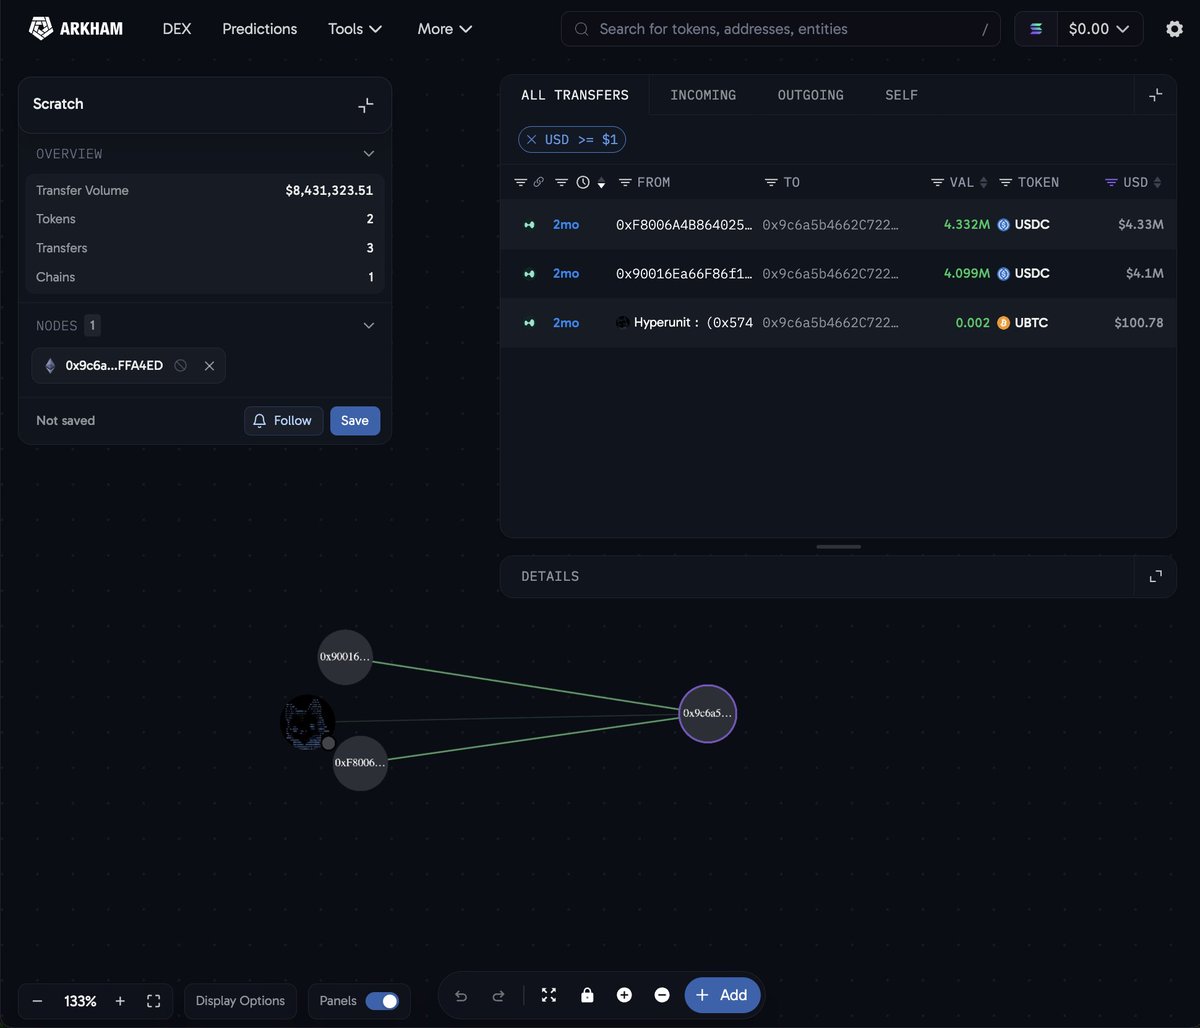The image size is (1200, 1028).
Task: Open the settings gear
Action: [1175, 29]
